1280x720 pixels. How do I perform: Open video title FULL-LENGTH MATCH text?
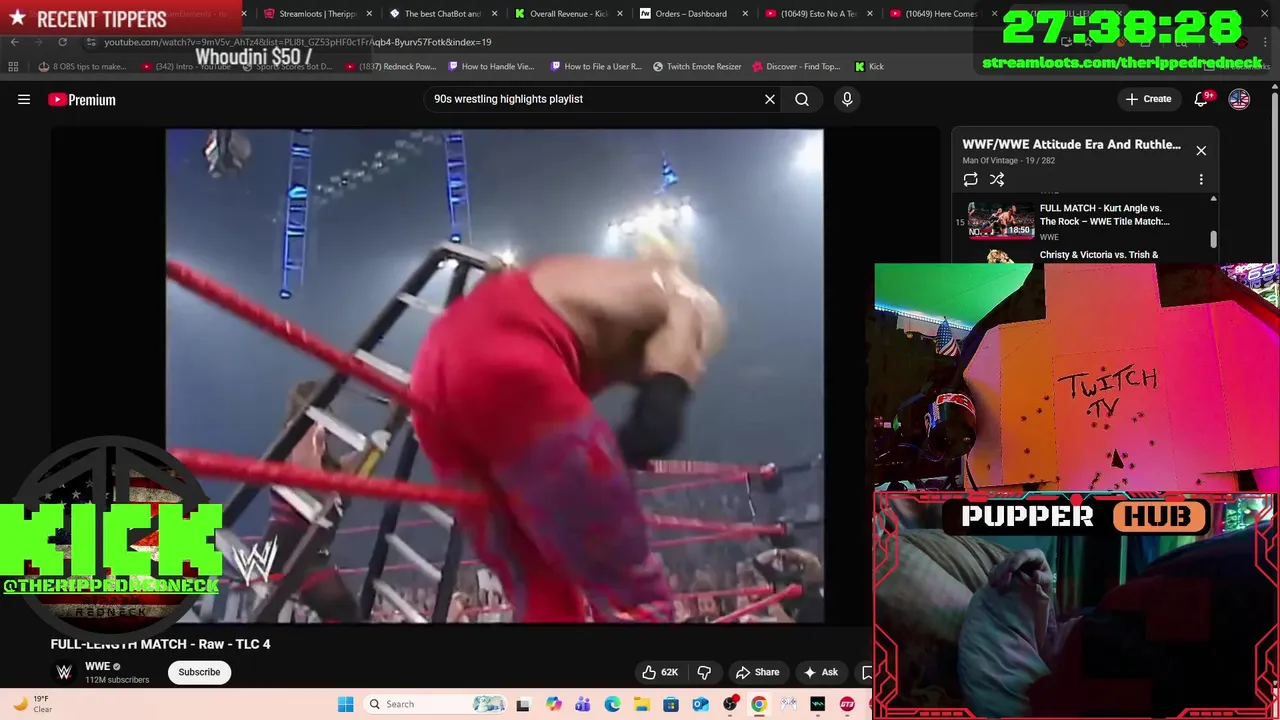[x=160, y=644]
